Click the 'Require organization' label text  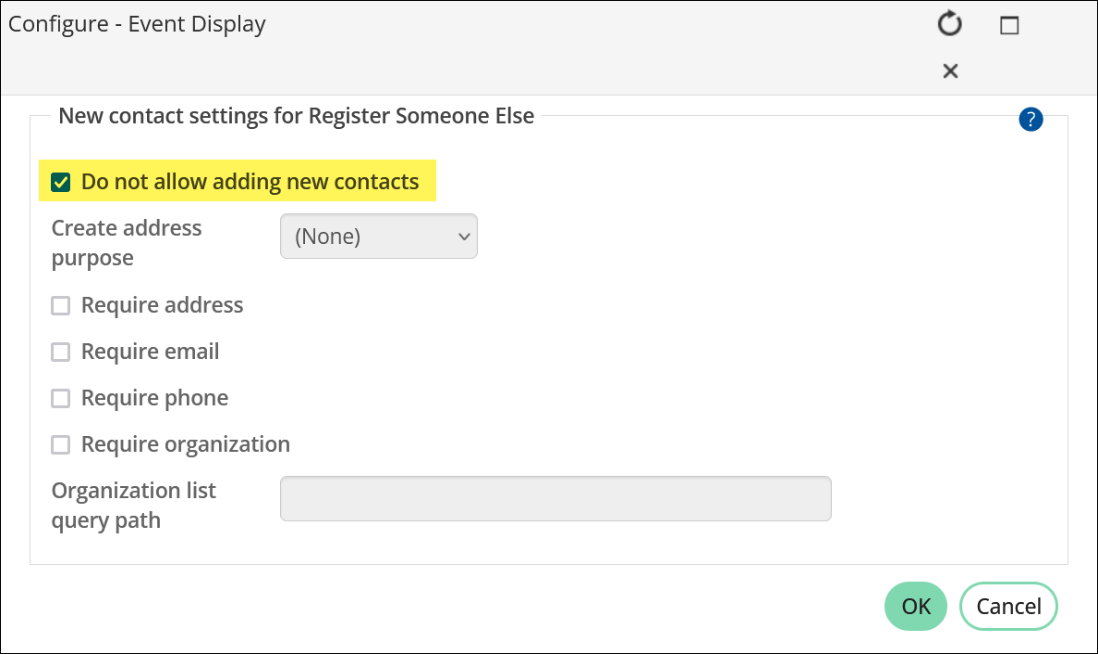186,445
